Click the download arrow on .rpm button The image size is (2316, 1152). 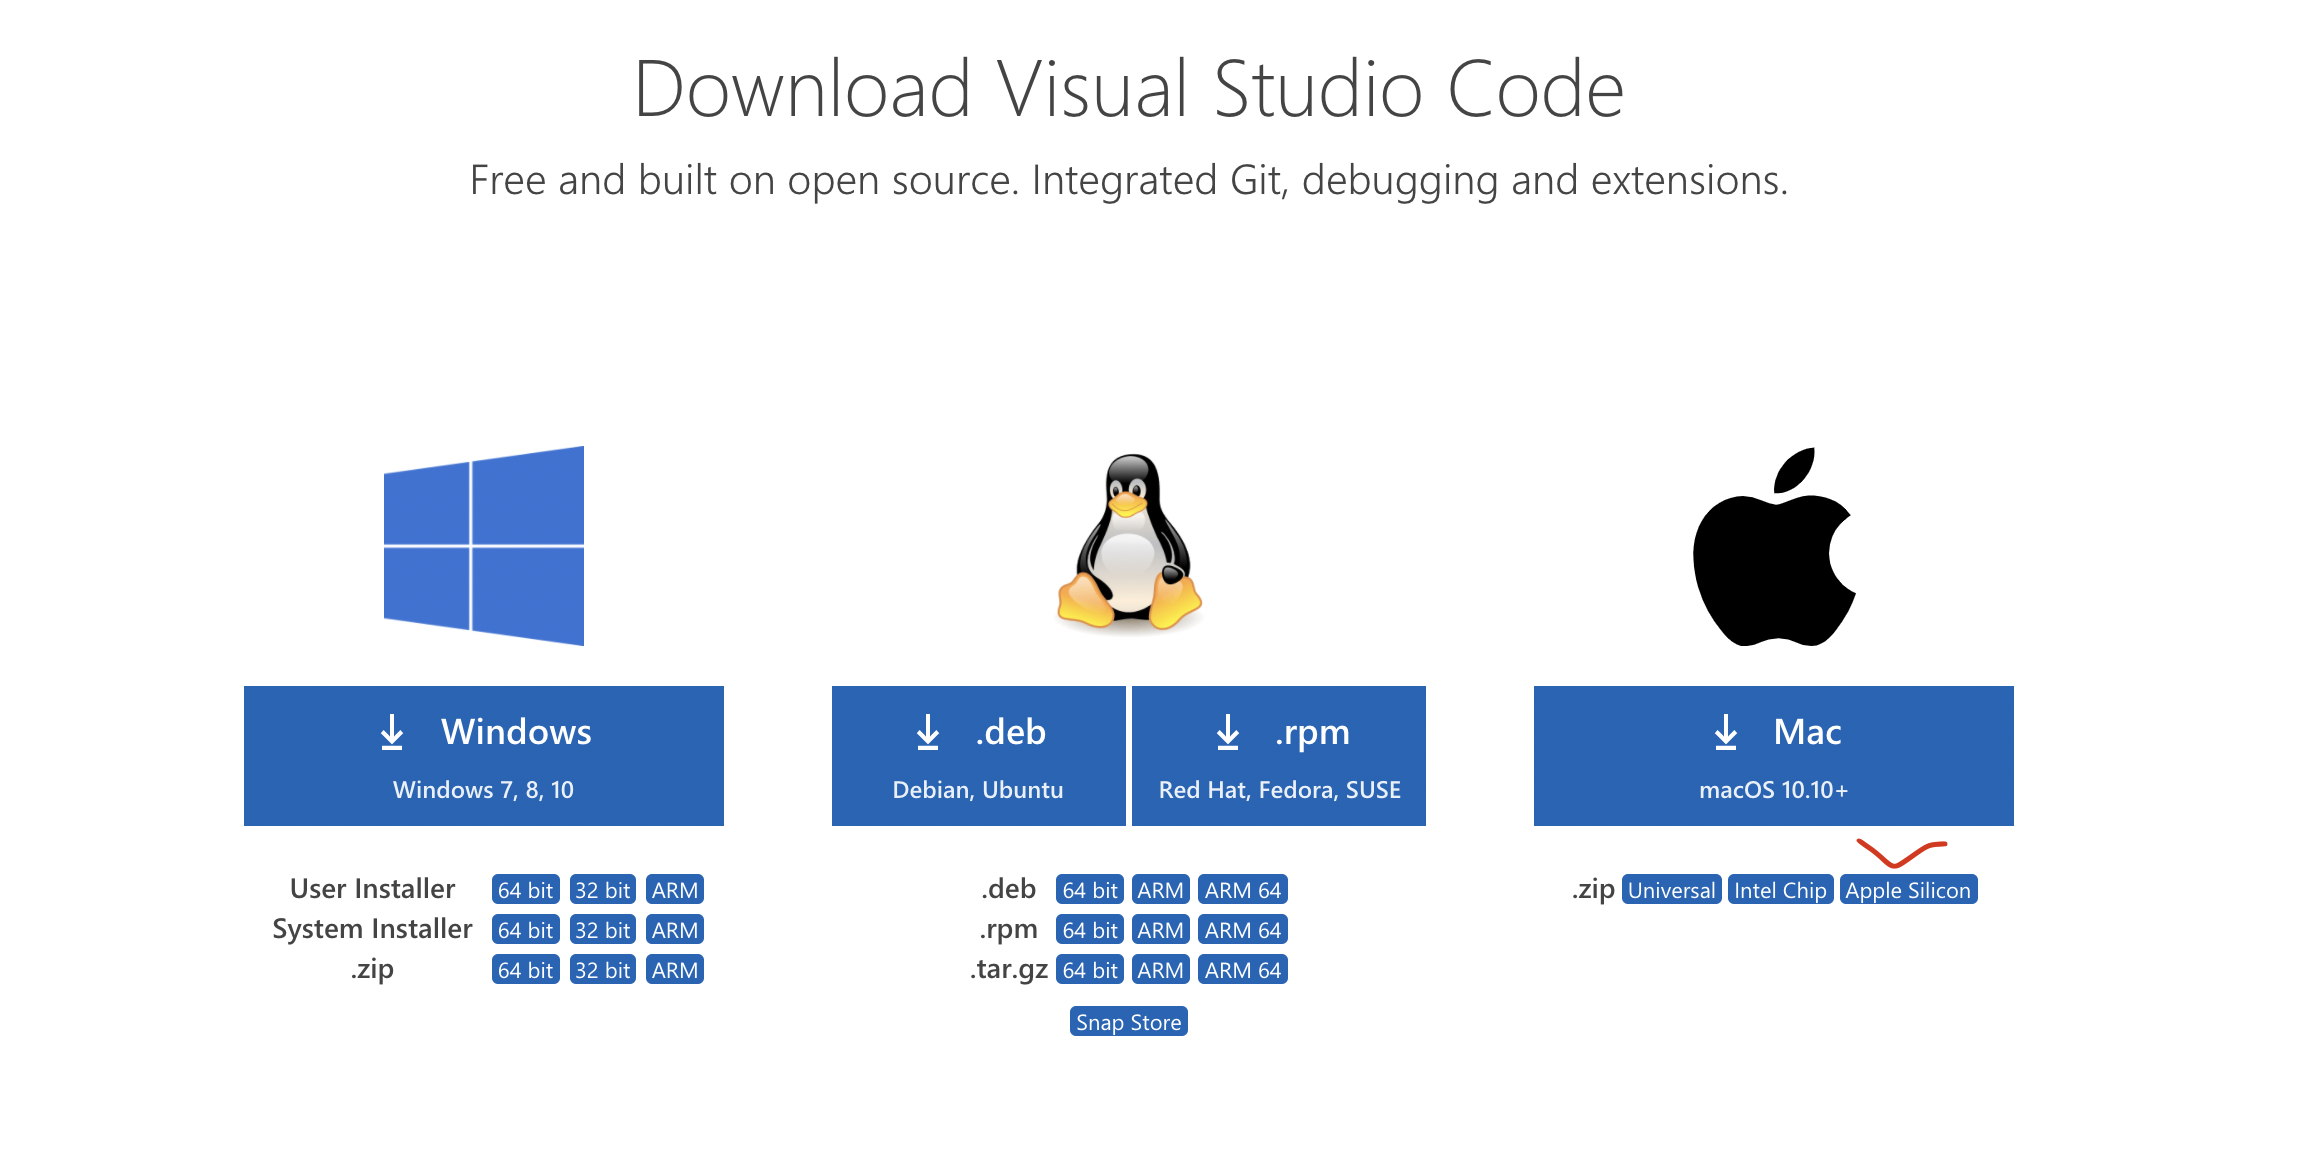pyautogui.click(x=1228, y=732)
